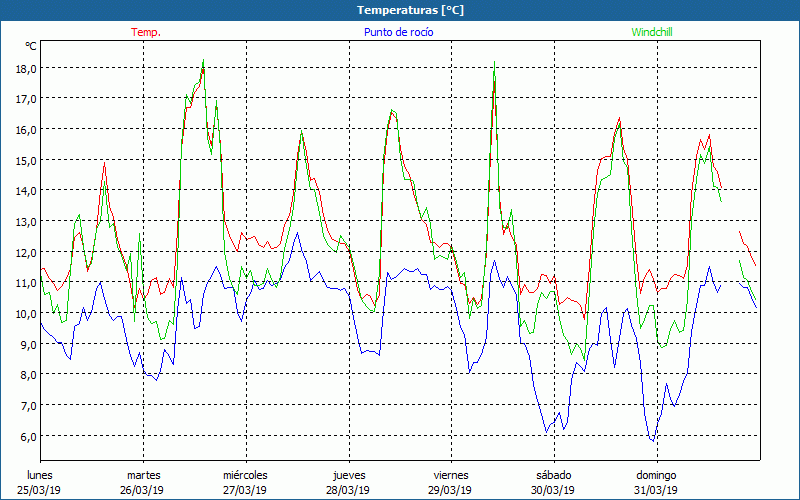Click the date 25/03/19
Image resolution: width=800 pixels, height=500 pixels.
point(39,490)
